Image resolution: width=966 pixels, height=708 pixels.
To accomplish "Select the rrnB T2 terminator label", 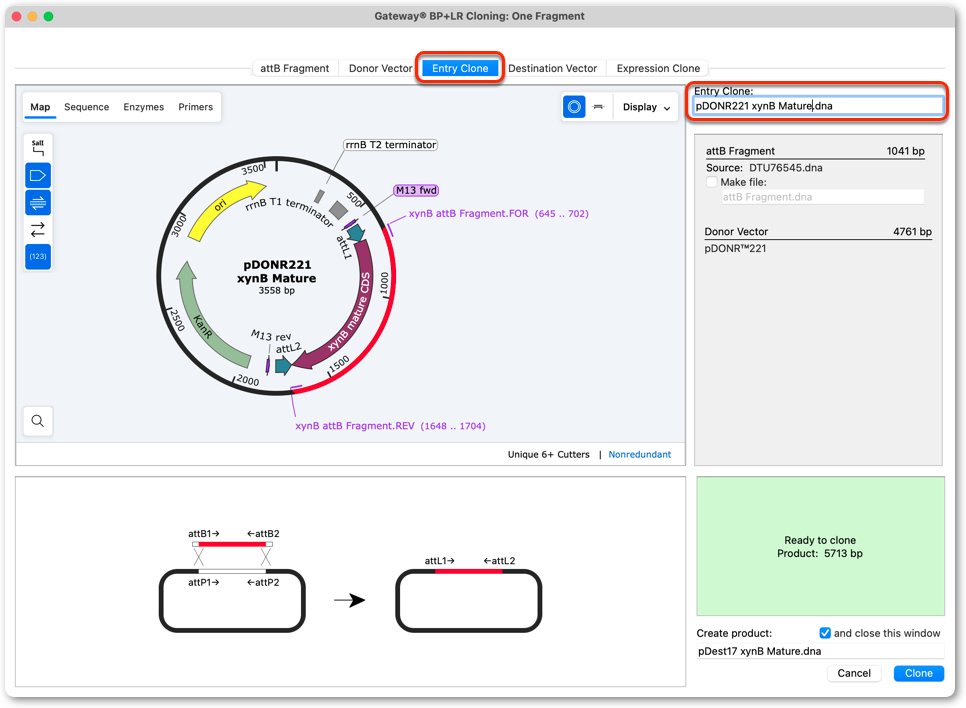I will coord(391,145).
